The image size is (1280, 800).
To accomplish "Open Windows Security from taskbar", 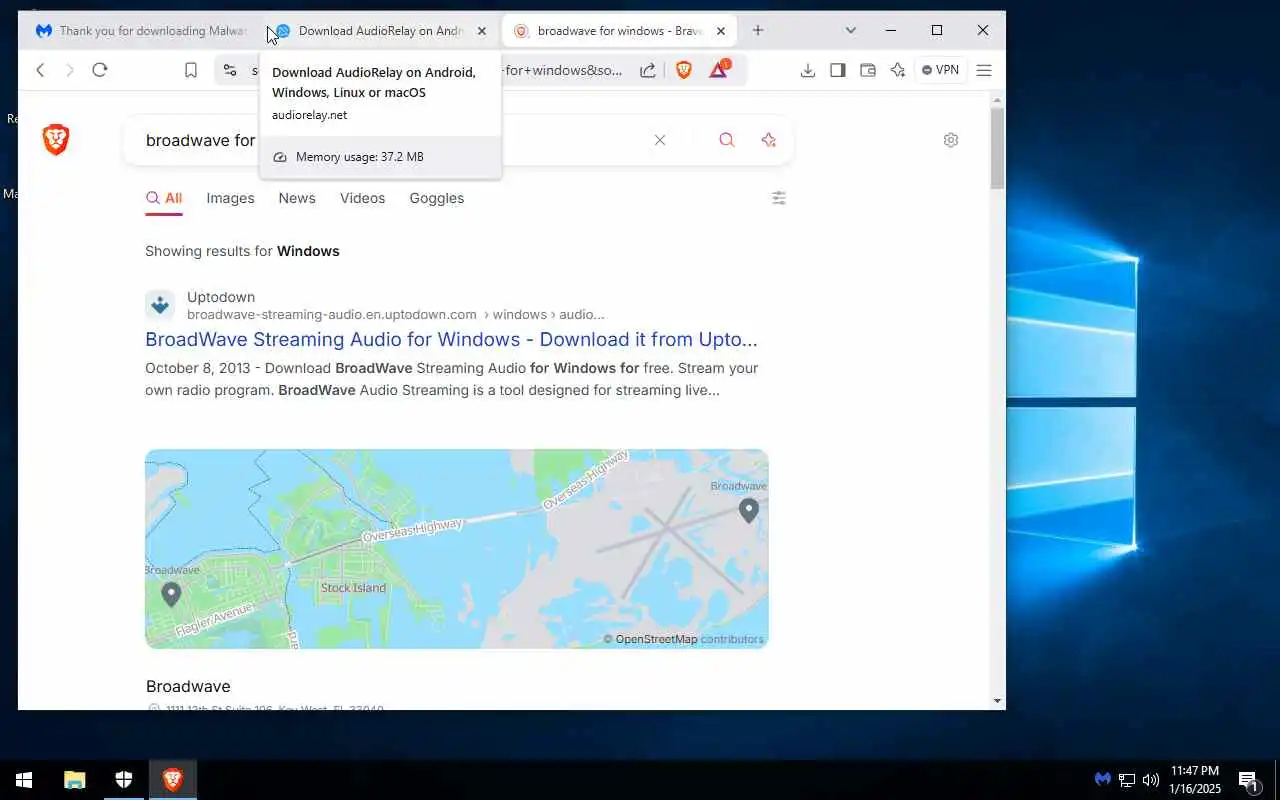I will click(x=124, y=780).
